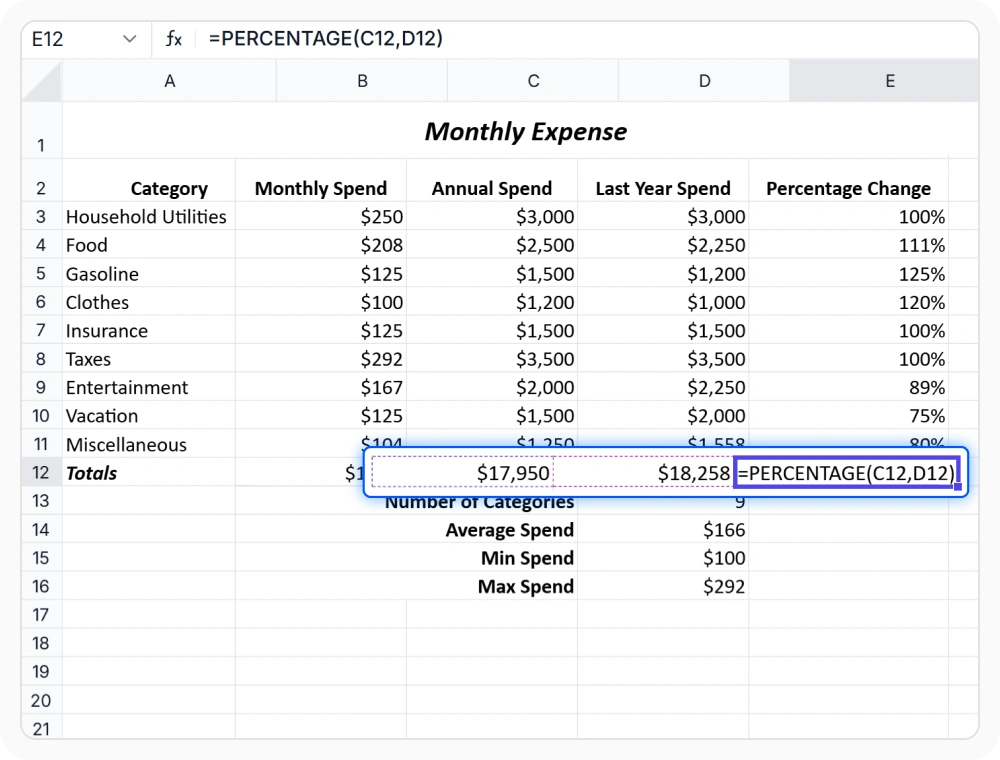Image resolution: width=1000 pixels, height=760 pixels.
Task: Select column D header
Action: coord(704,81)
